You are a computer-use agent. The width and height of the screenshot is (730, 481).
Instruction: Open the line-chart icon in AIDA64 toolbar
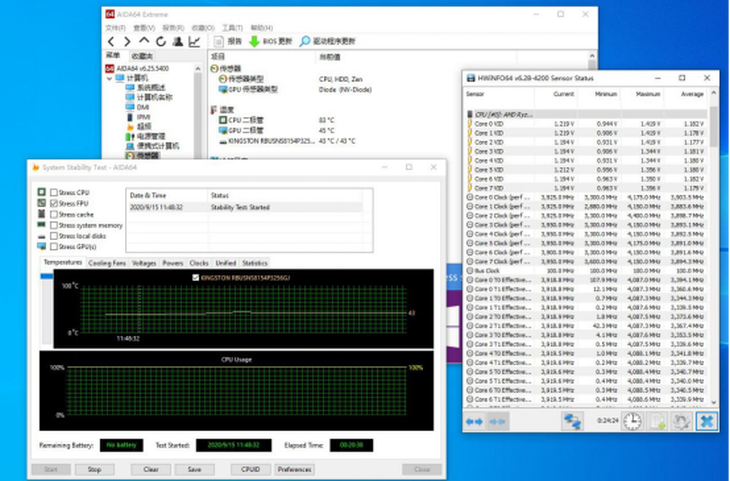[x=194, y=41]
